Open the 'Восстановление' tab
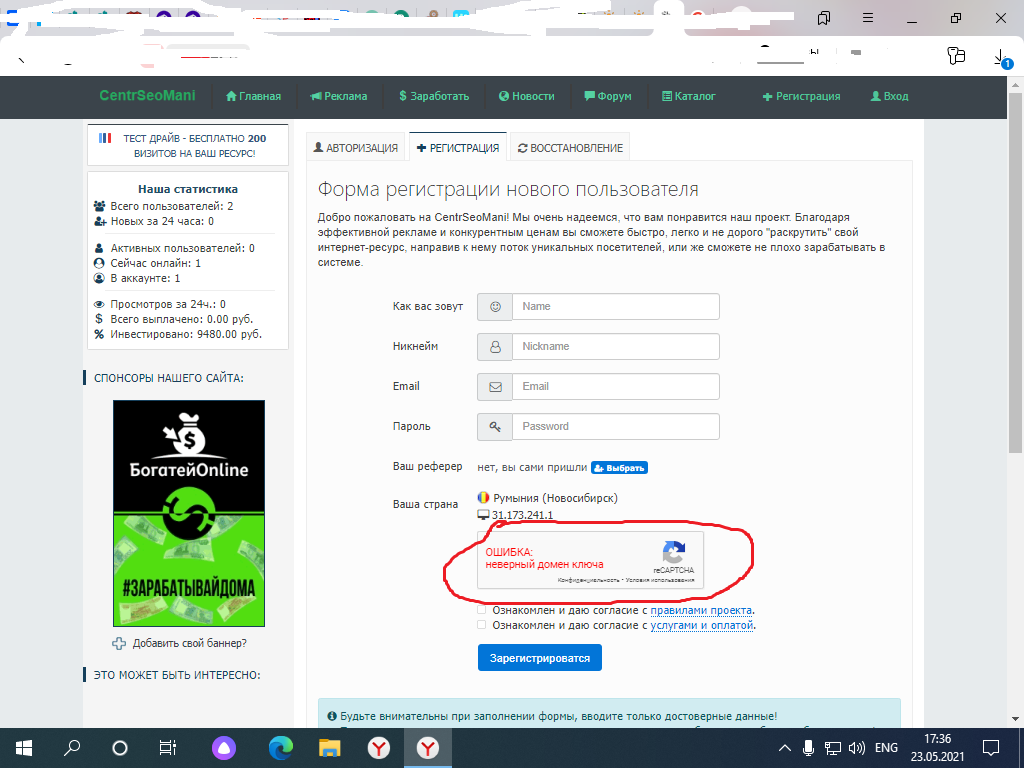 click(570, 148)
